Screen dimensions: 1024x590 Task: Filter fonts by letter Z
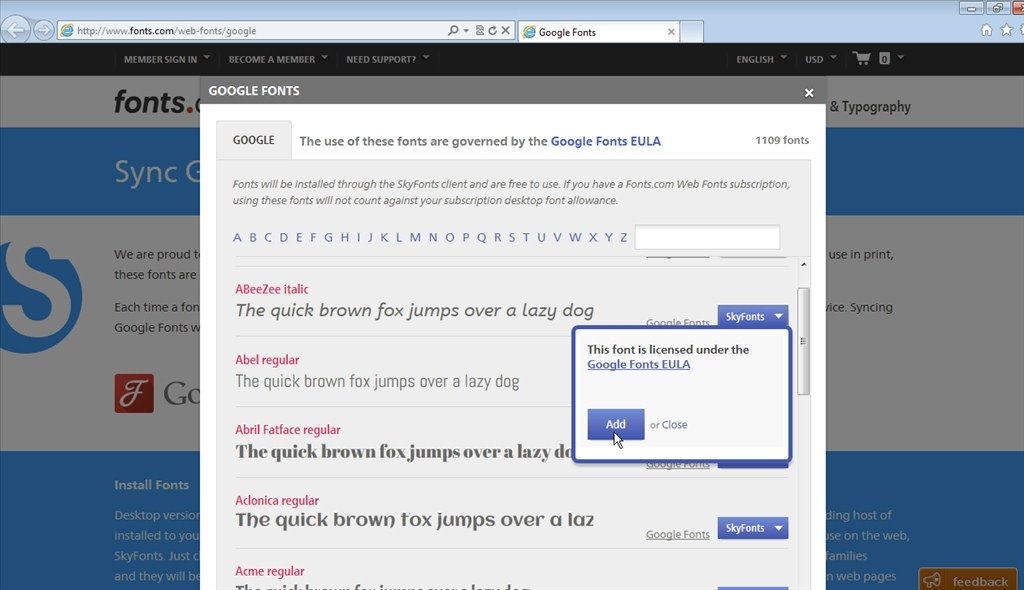[624, 237]
